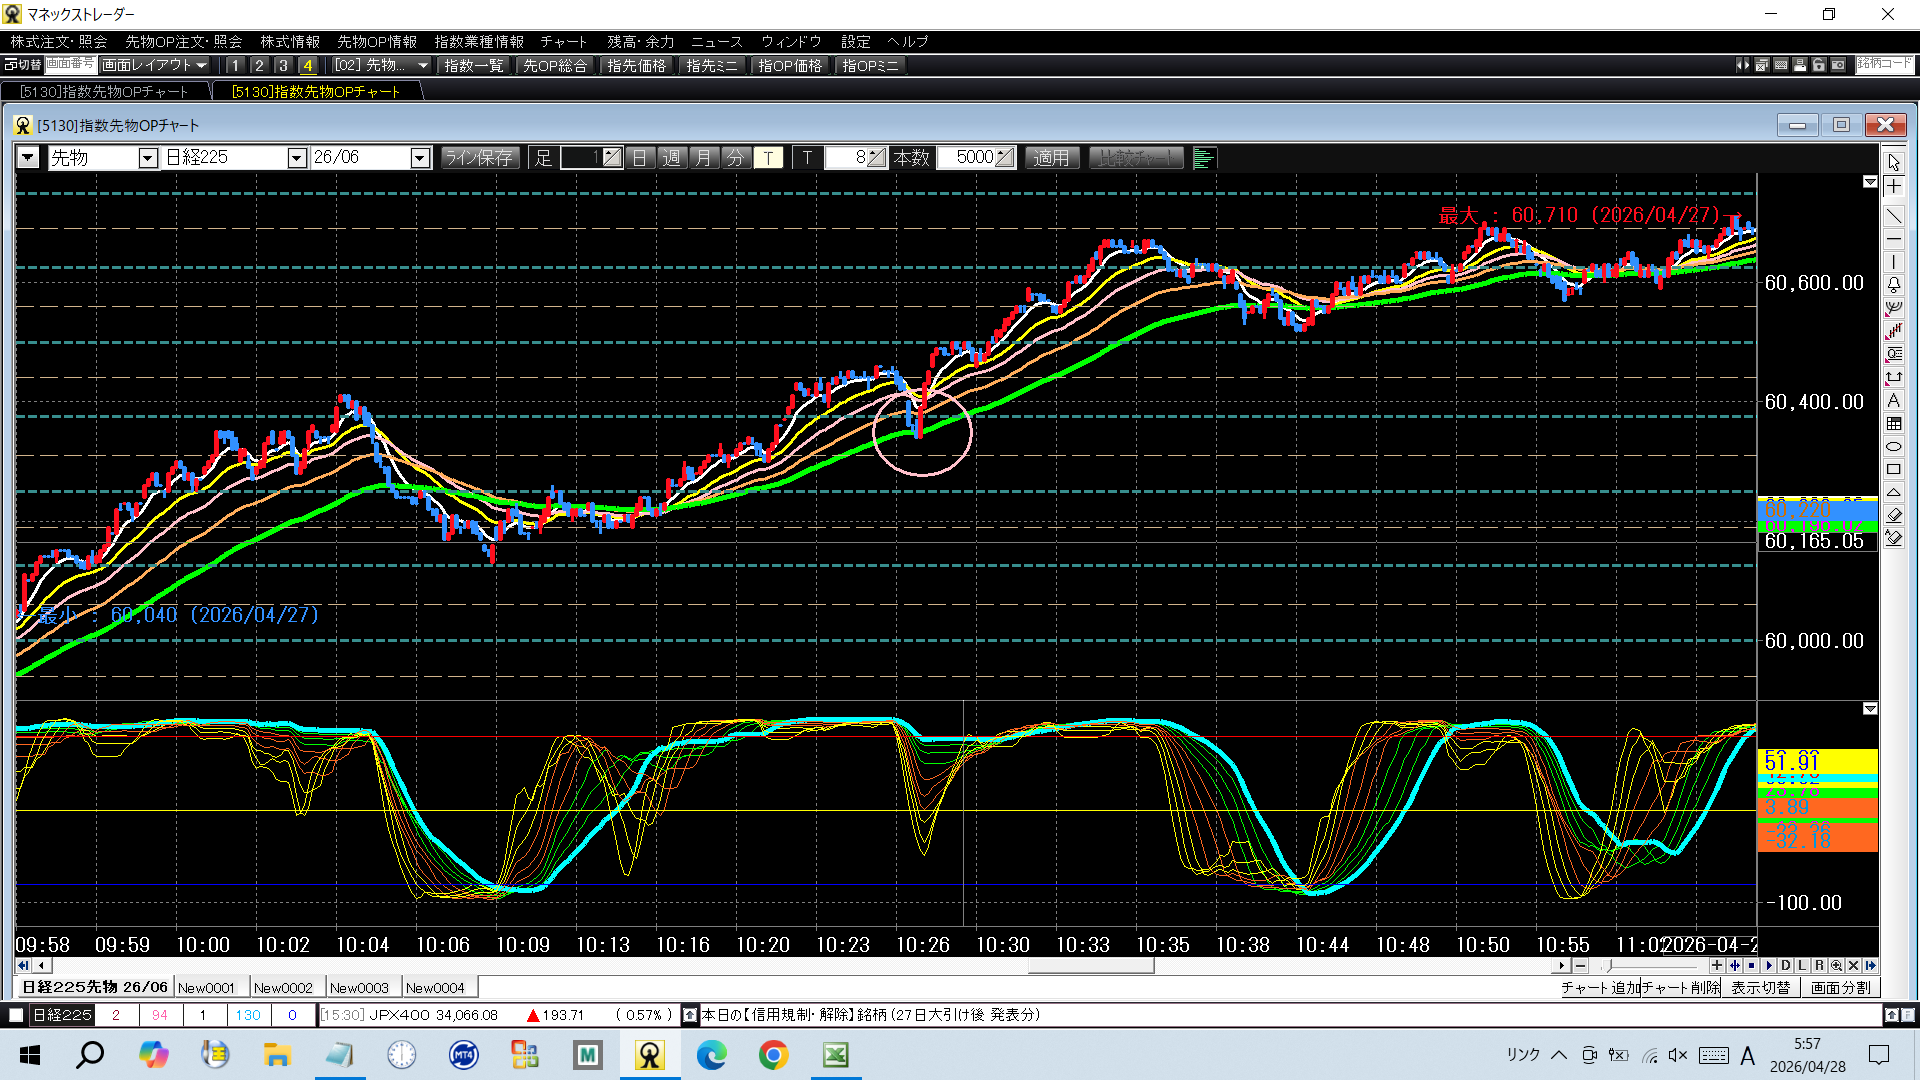Screen dimensions: 1920x1080
Task: Open the 画面レイアウト dropdown
Action: click(154, 65)
